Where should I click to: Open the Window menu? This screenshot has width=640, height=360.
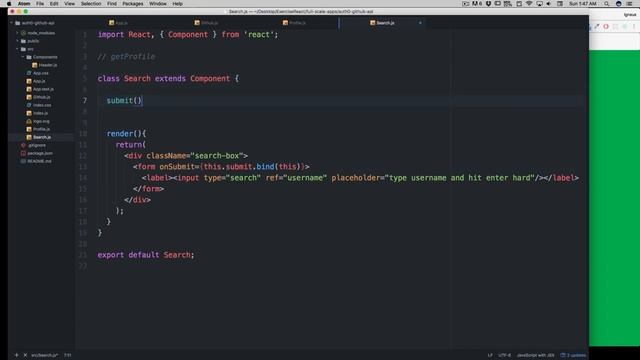158,4
